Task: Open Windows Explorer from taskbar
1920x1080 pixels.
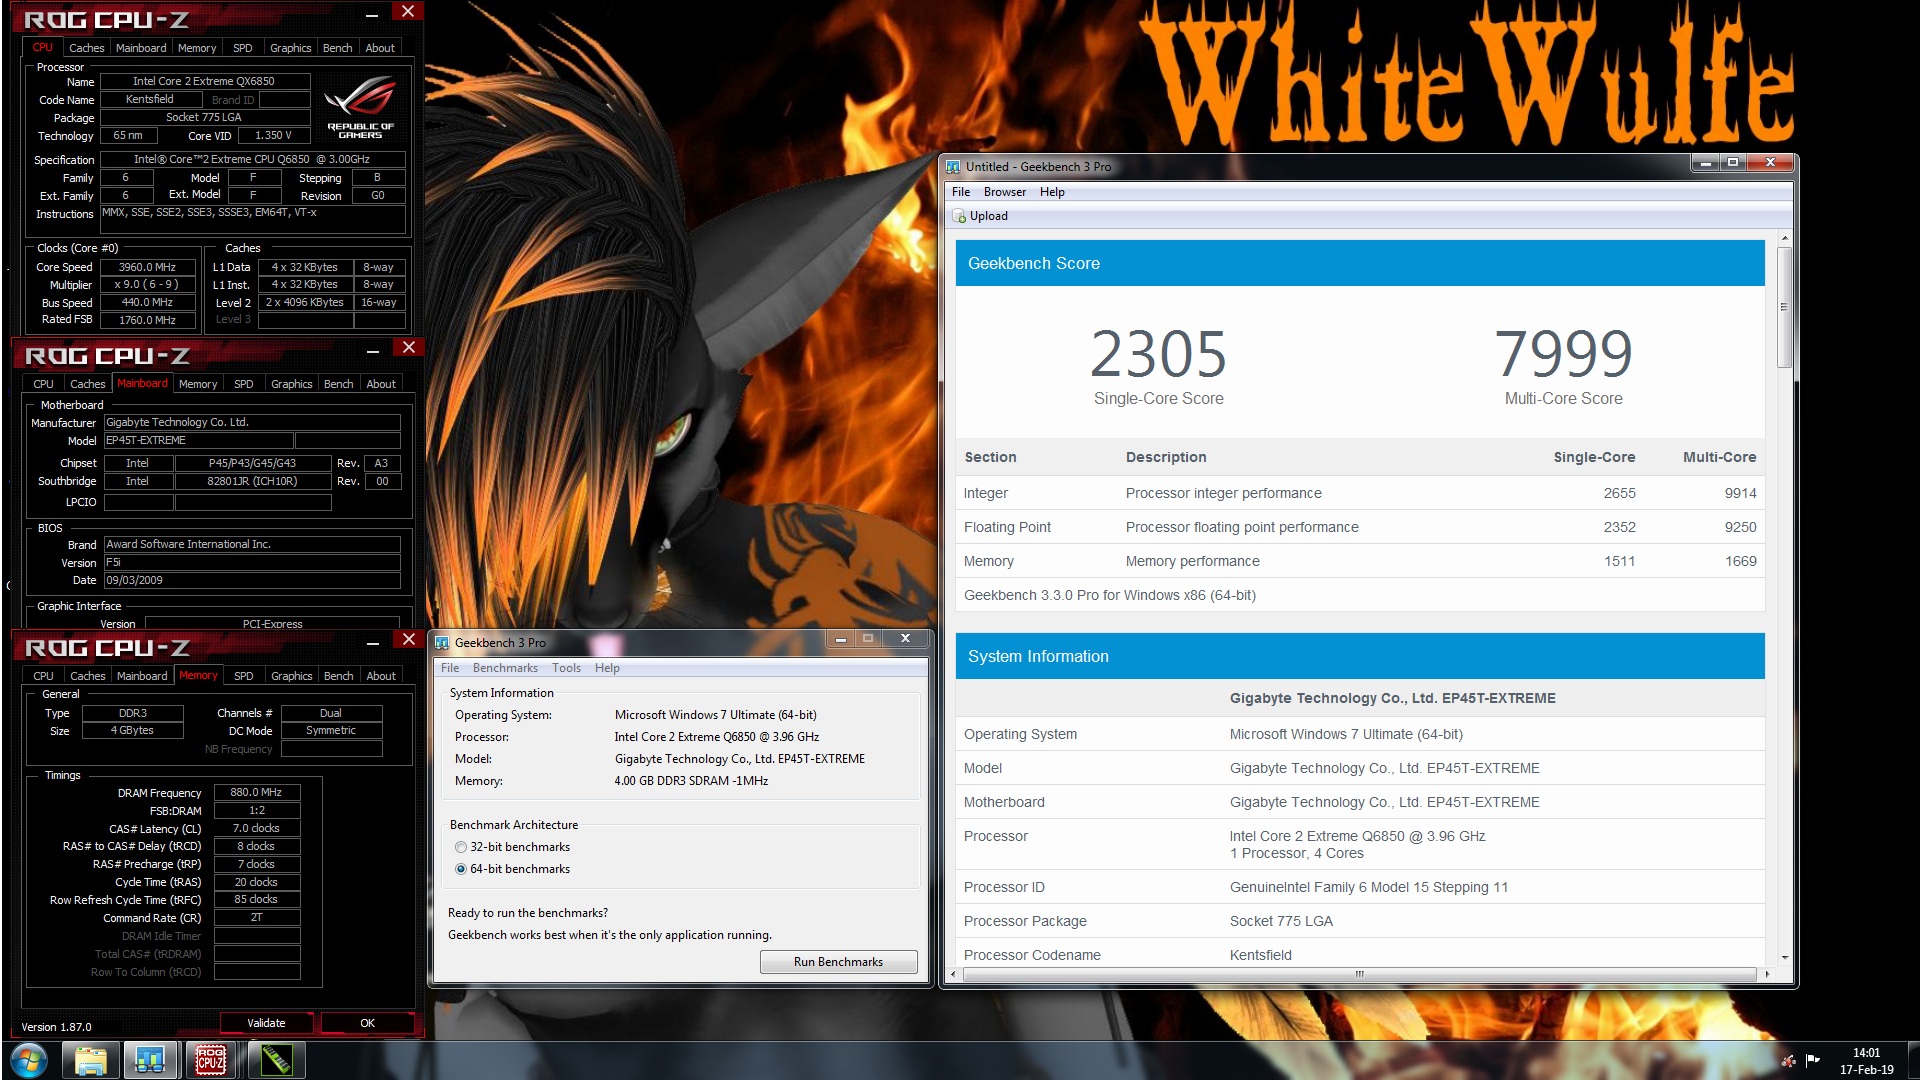Action: 90,1060
